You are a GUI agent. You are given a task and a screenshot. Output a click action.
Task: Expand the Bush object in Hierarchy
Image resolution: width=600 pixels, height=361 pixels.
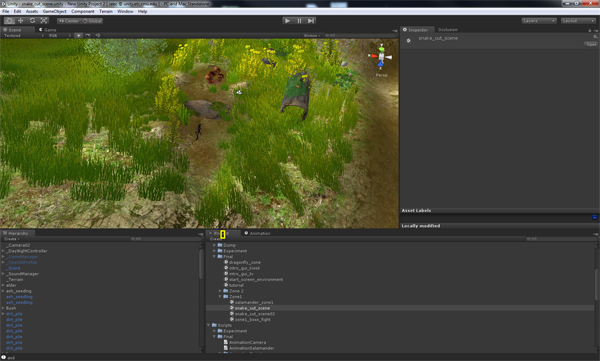click(3, 308)
